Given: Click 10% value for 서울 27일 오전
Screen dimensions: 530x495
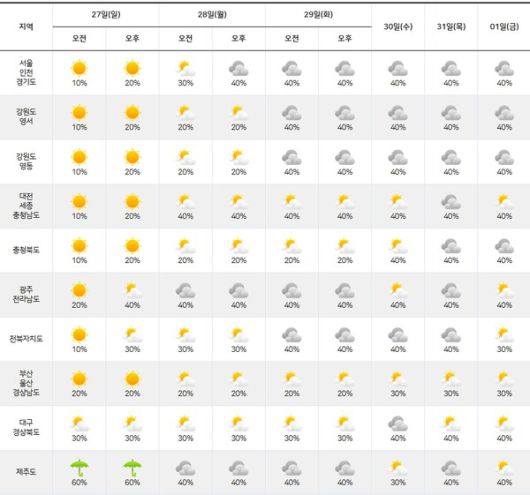Looking at the screenshot, I should (79, 83).
